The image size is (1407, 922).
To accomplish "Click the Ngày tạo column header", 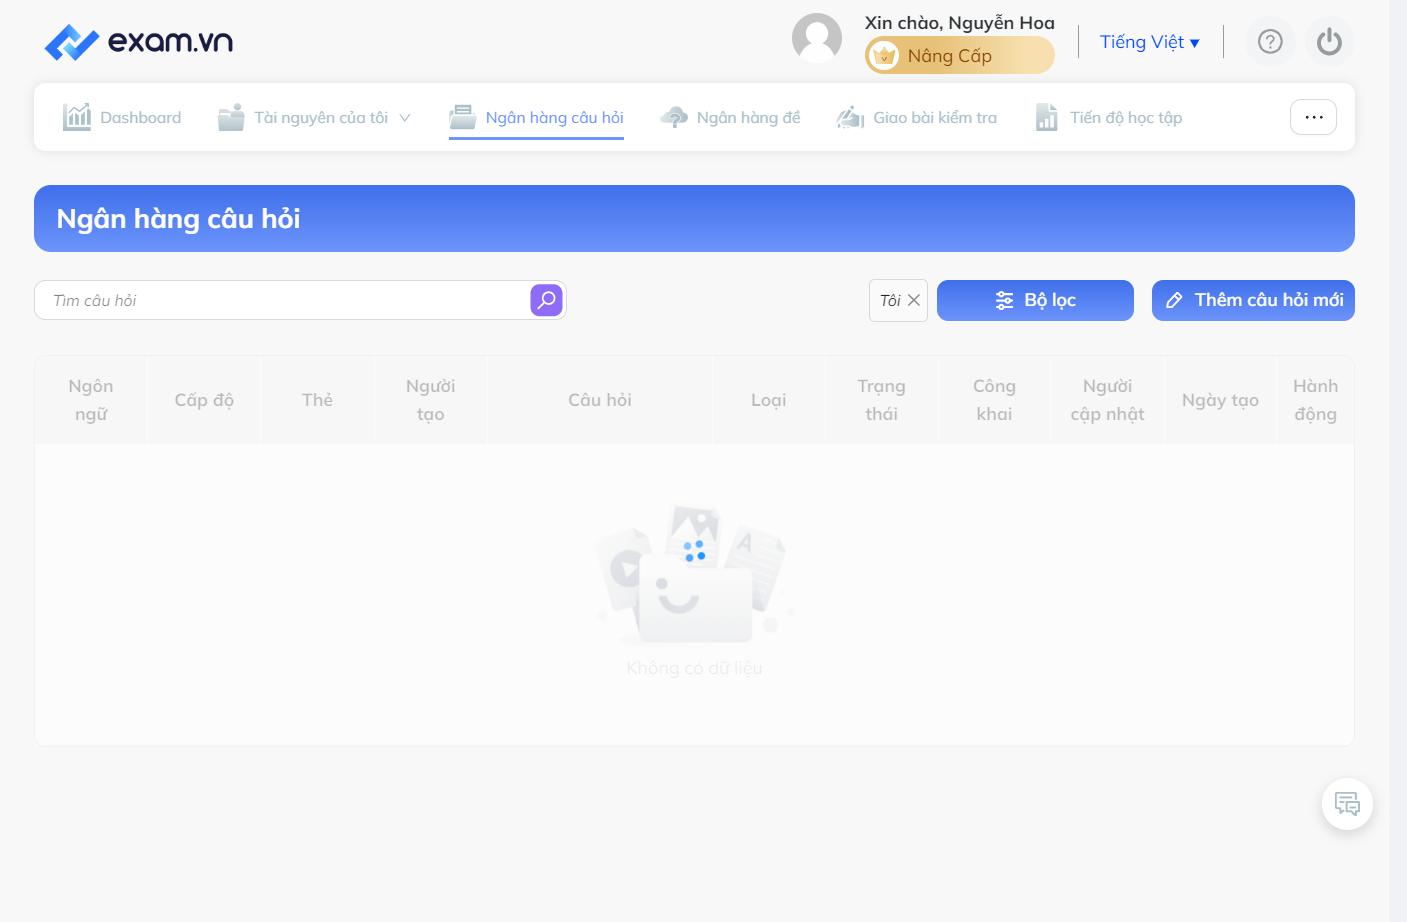I will [x=1221, y=400].
